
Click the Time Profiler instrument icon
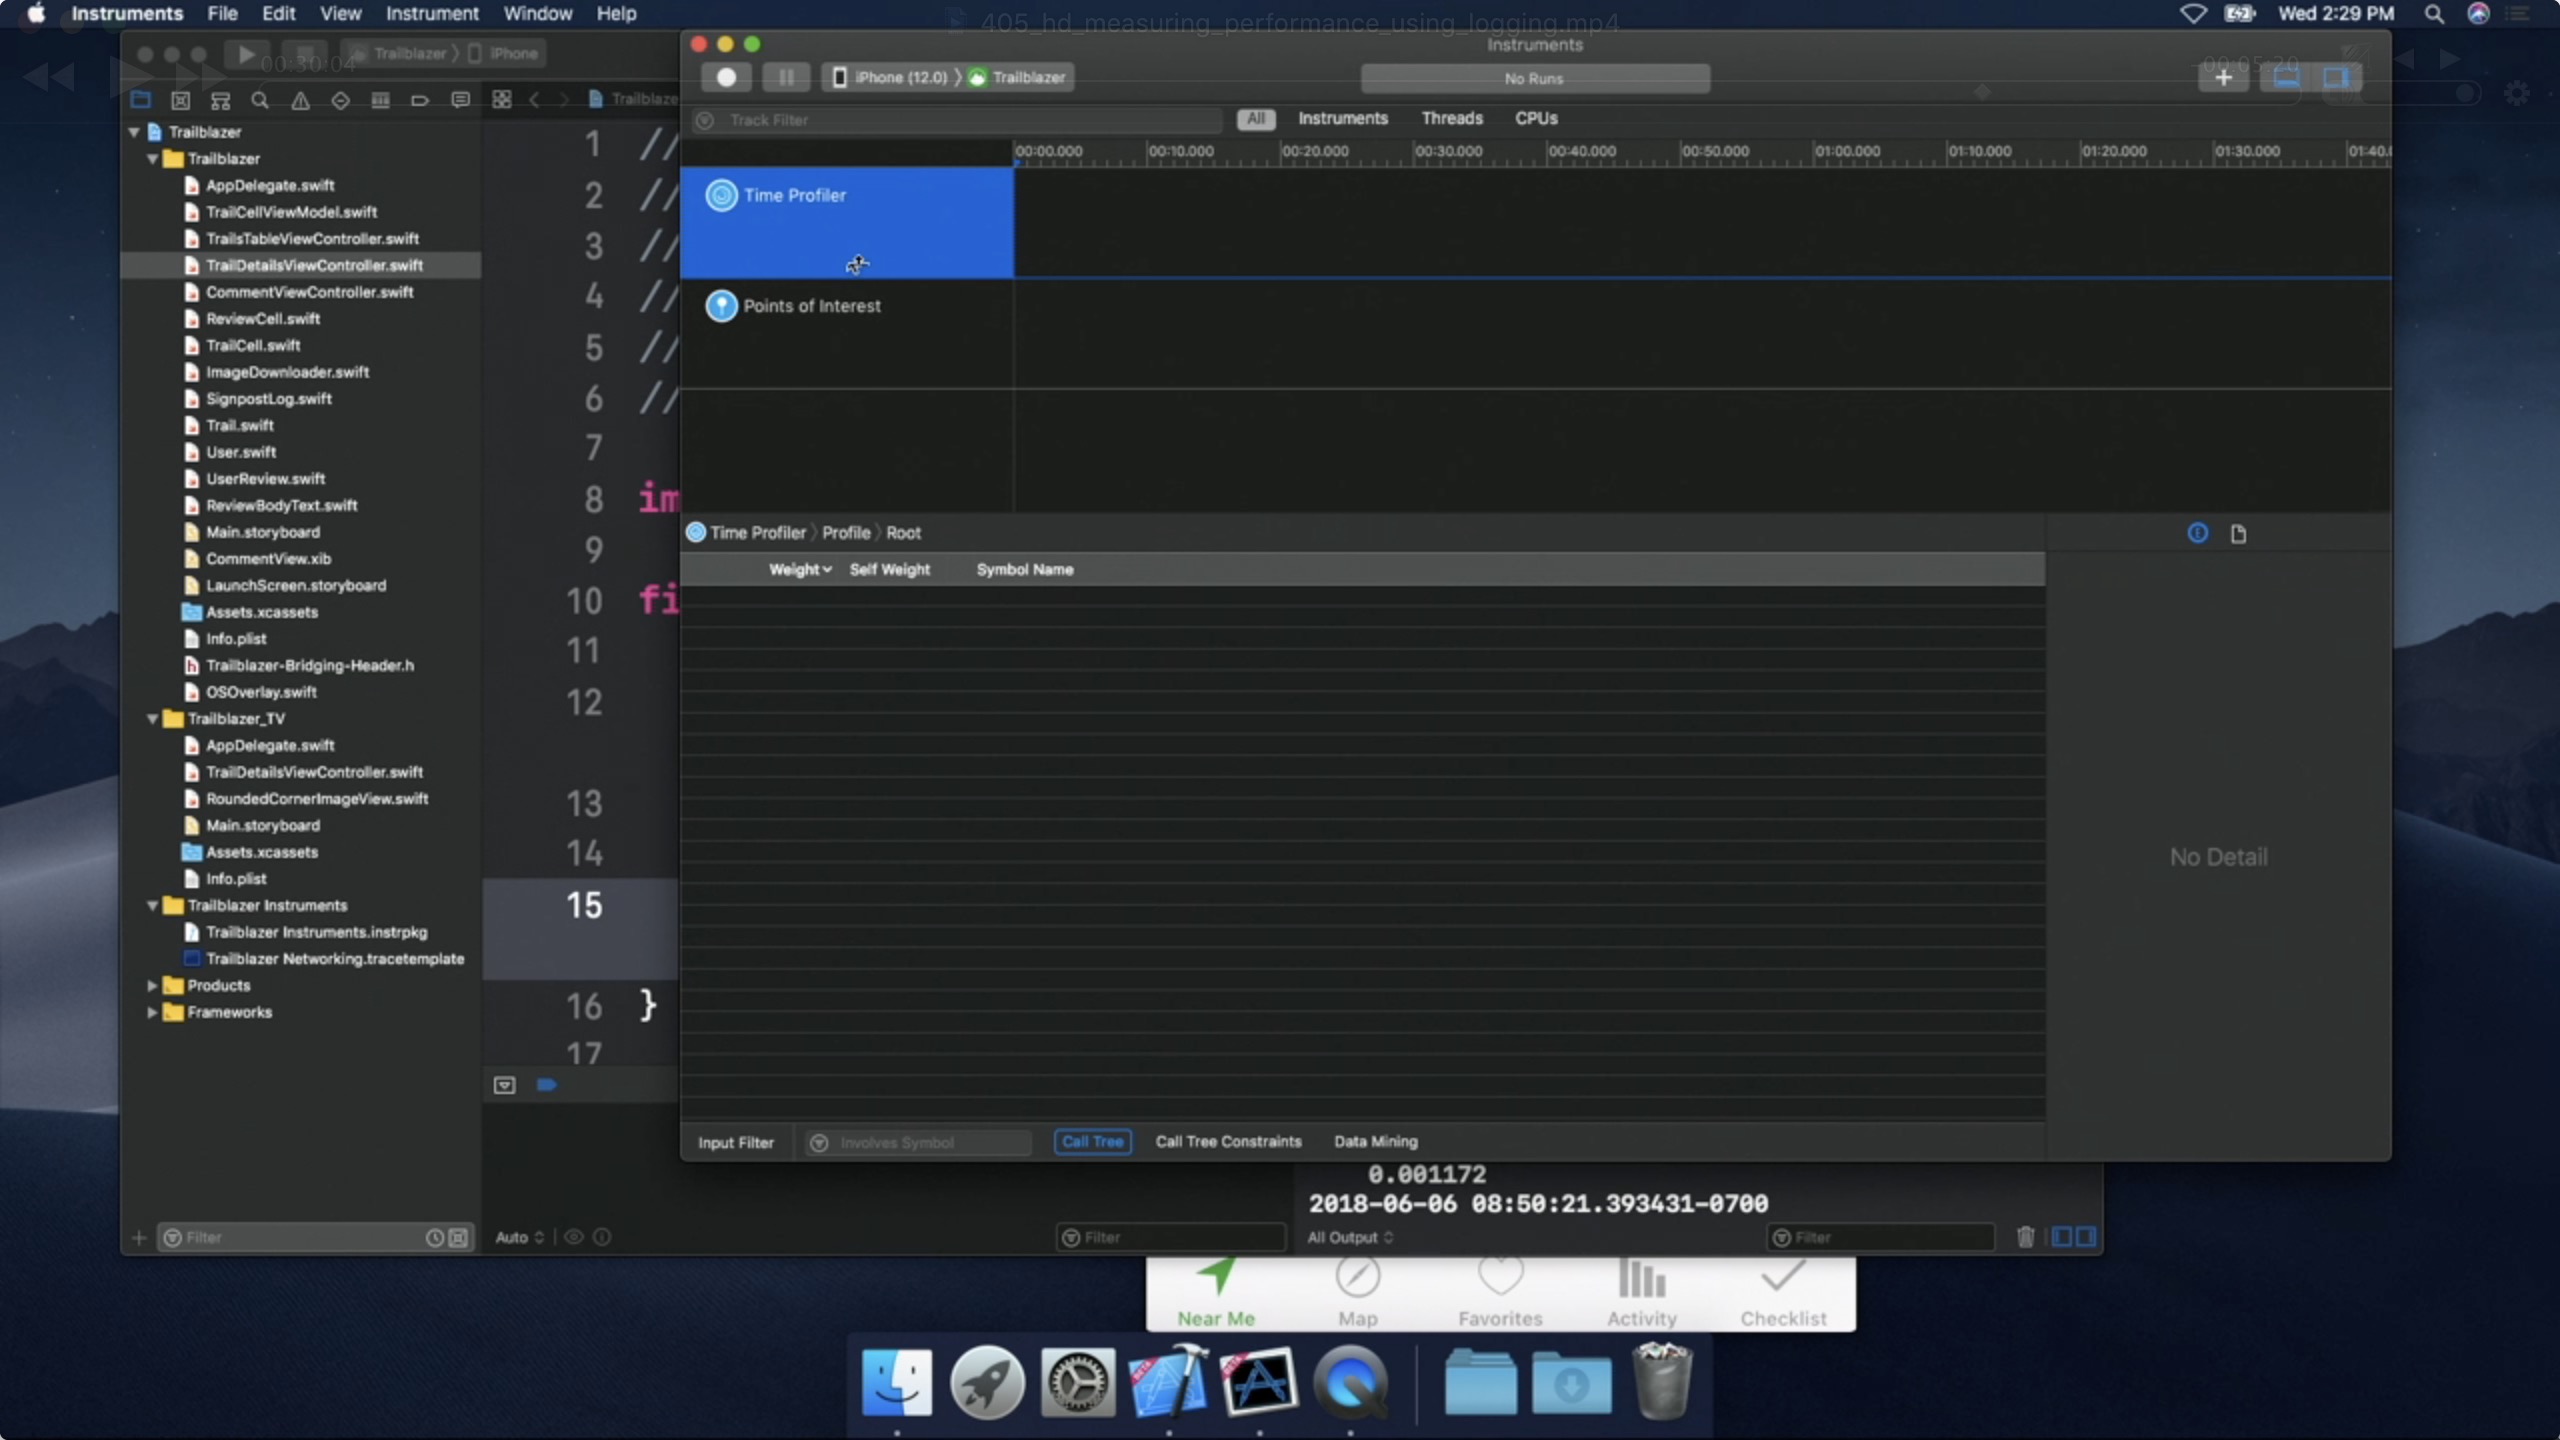pos(721,195)
